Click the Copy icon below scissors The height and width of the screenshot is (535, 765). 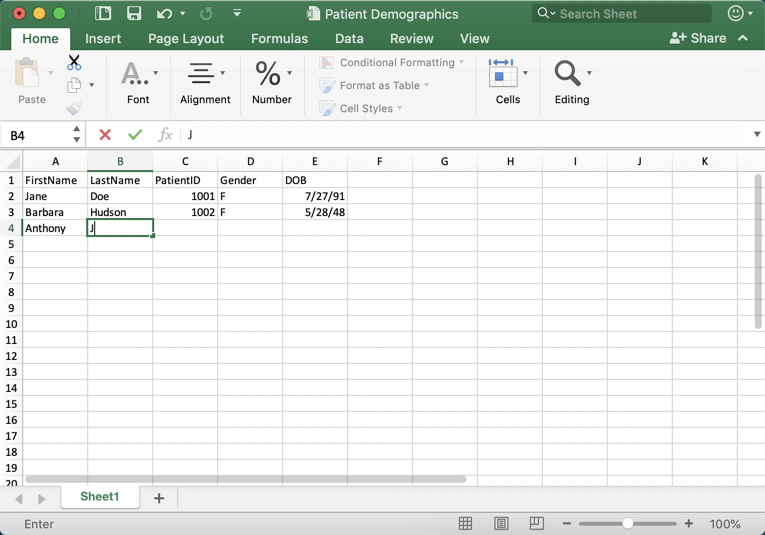(x=74, y=86)
